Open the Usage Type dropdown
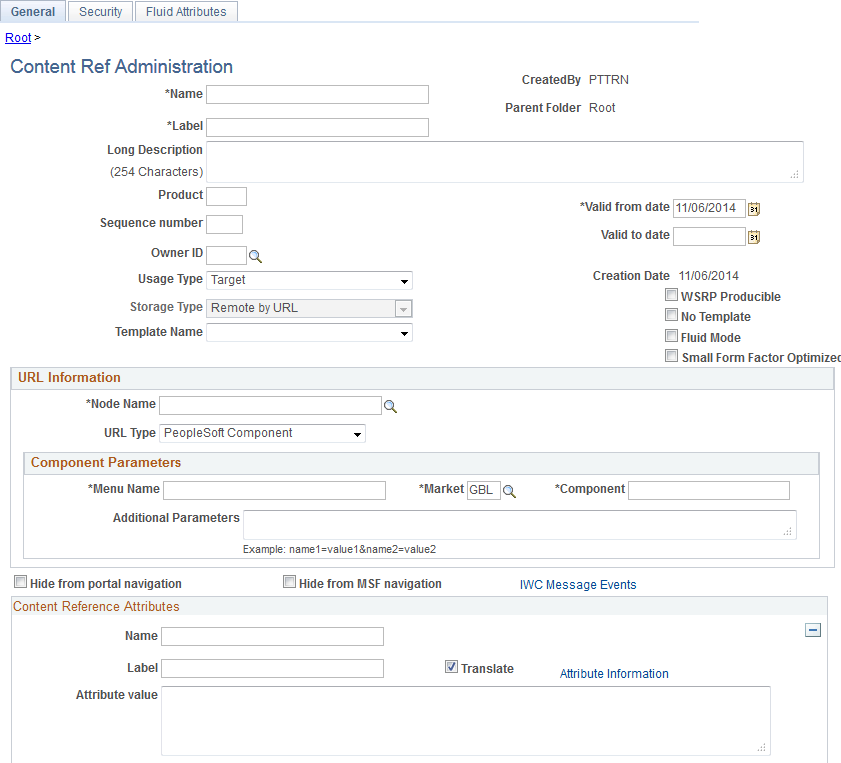This screenshot has width=841, height=763. coord(309,280)
